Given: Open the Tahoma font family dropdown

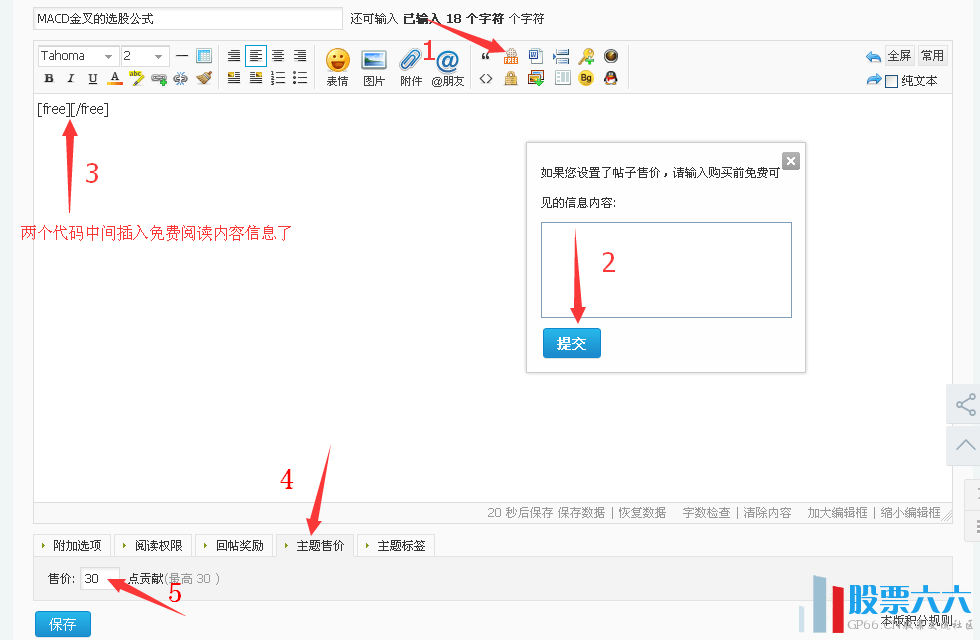Looking at the screenshot, I should coord(77,55).
